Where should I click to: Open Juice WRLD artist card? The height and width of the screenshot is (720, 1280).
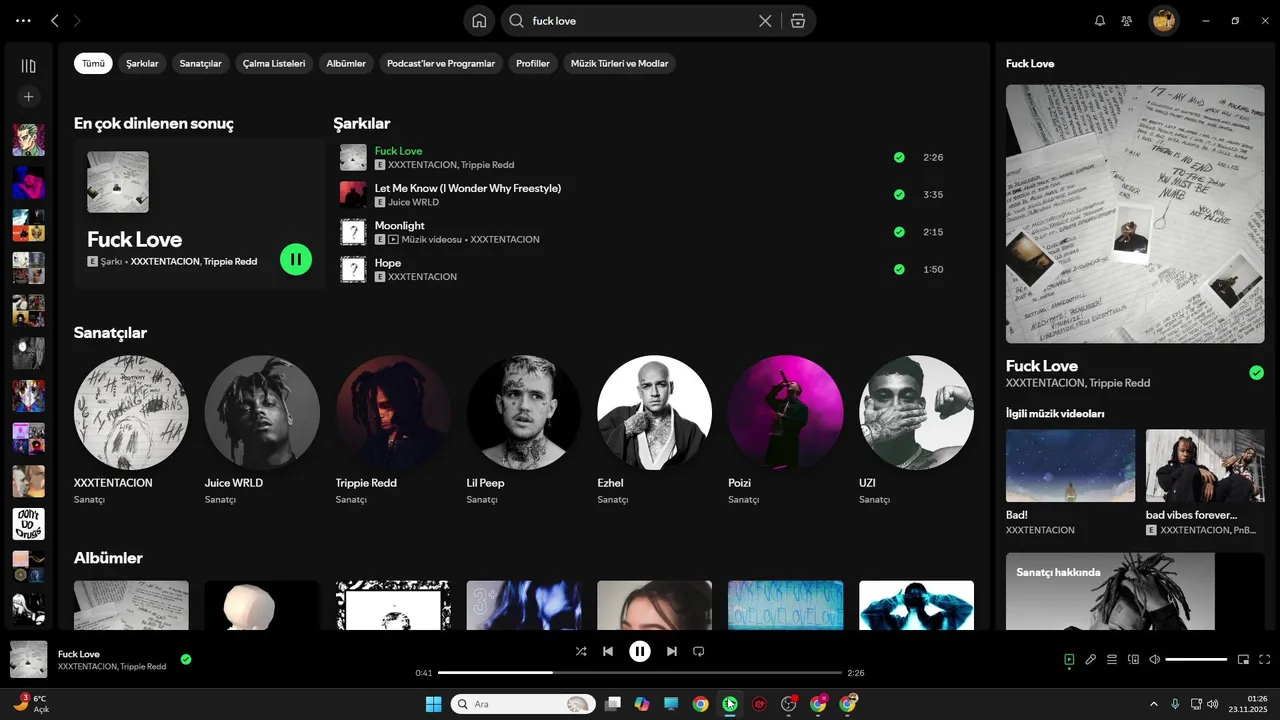coord(262,430)
